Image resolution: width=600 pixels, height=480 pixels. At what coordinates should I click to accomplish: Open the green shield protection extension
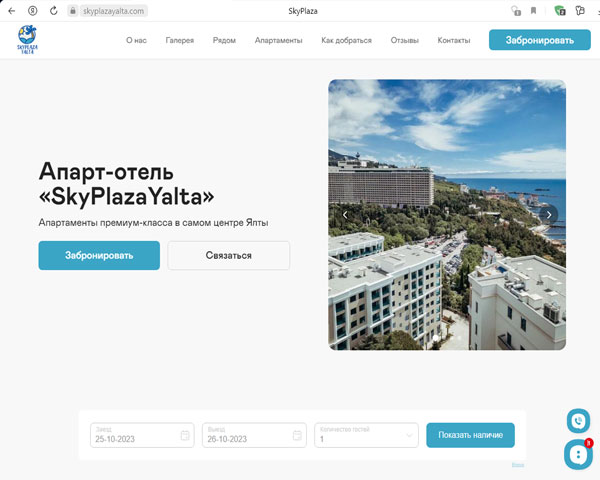(560, 11)
